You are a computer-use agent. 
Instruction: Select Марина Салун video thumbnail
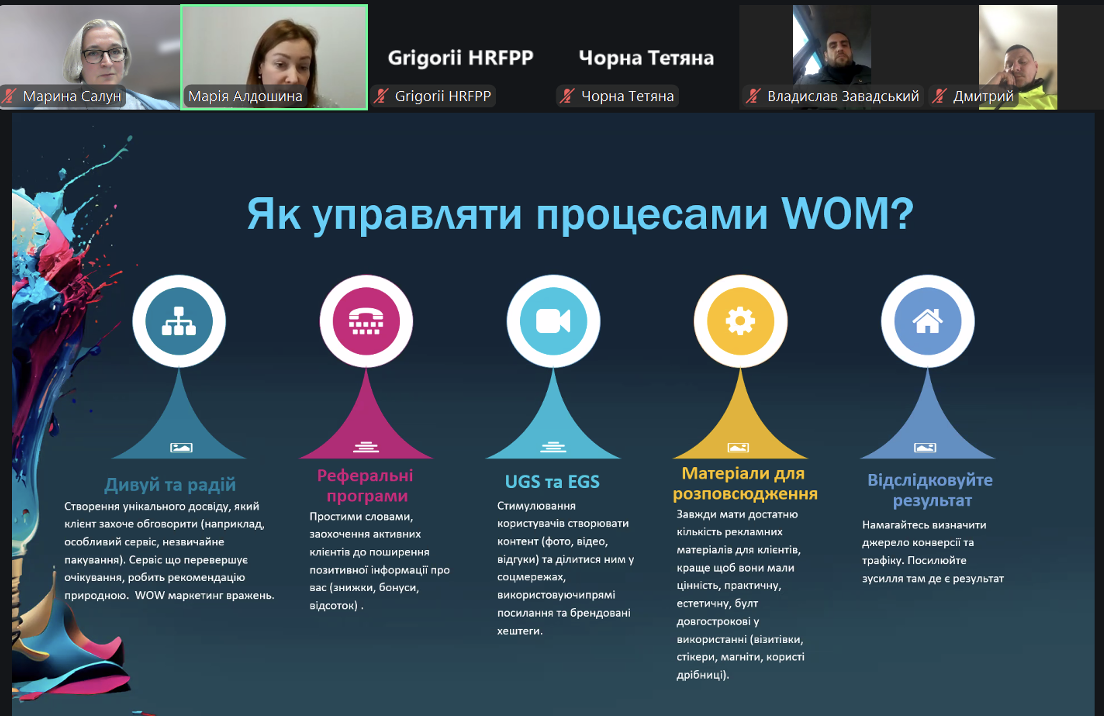pyautogui.click(x=90, y=48)
